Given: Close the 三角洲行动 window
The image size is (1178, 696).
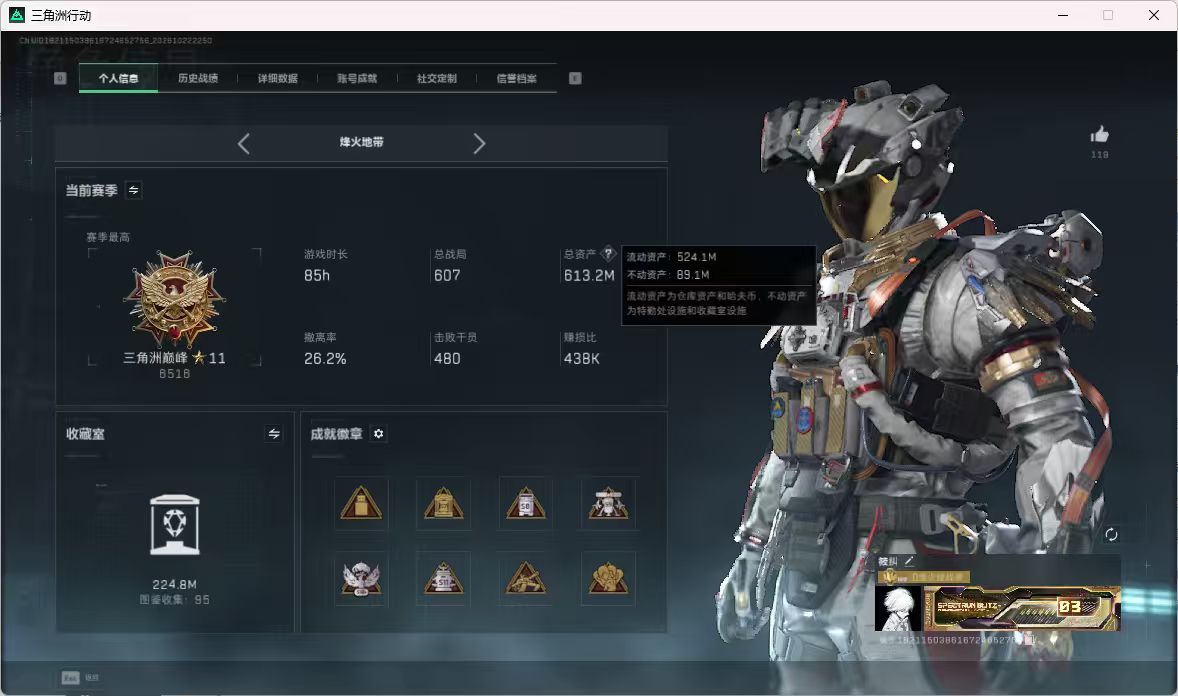Looking at the screenshot, I should [x=1154, y=15].
